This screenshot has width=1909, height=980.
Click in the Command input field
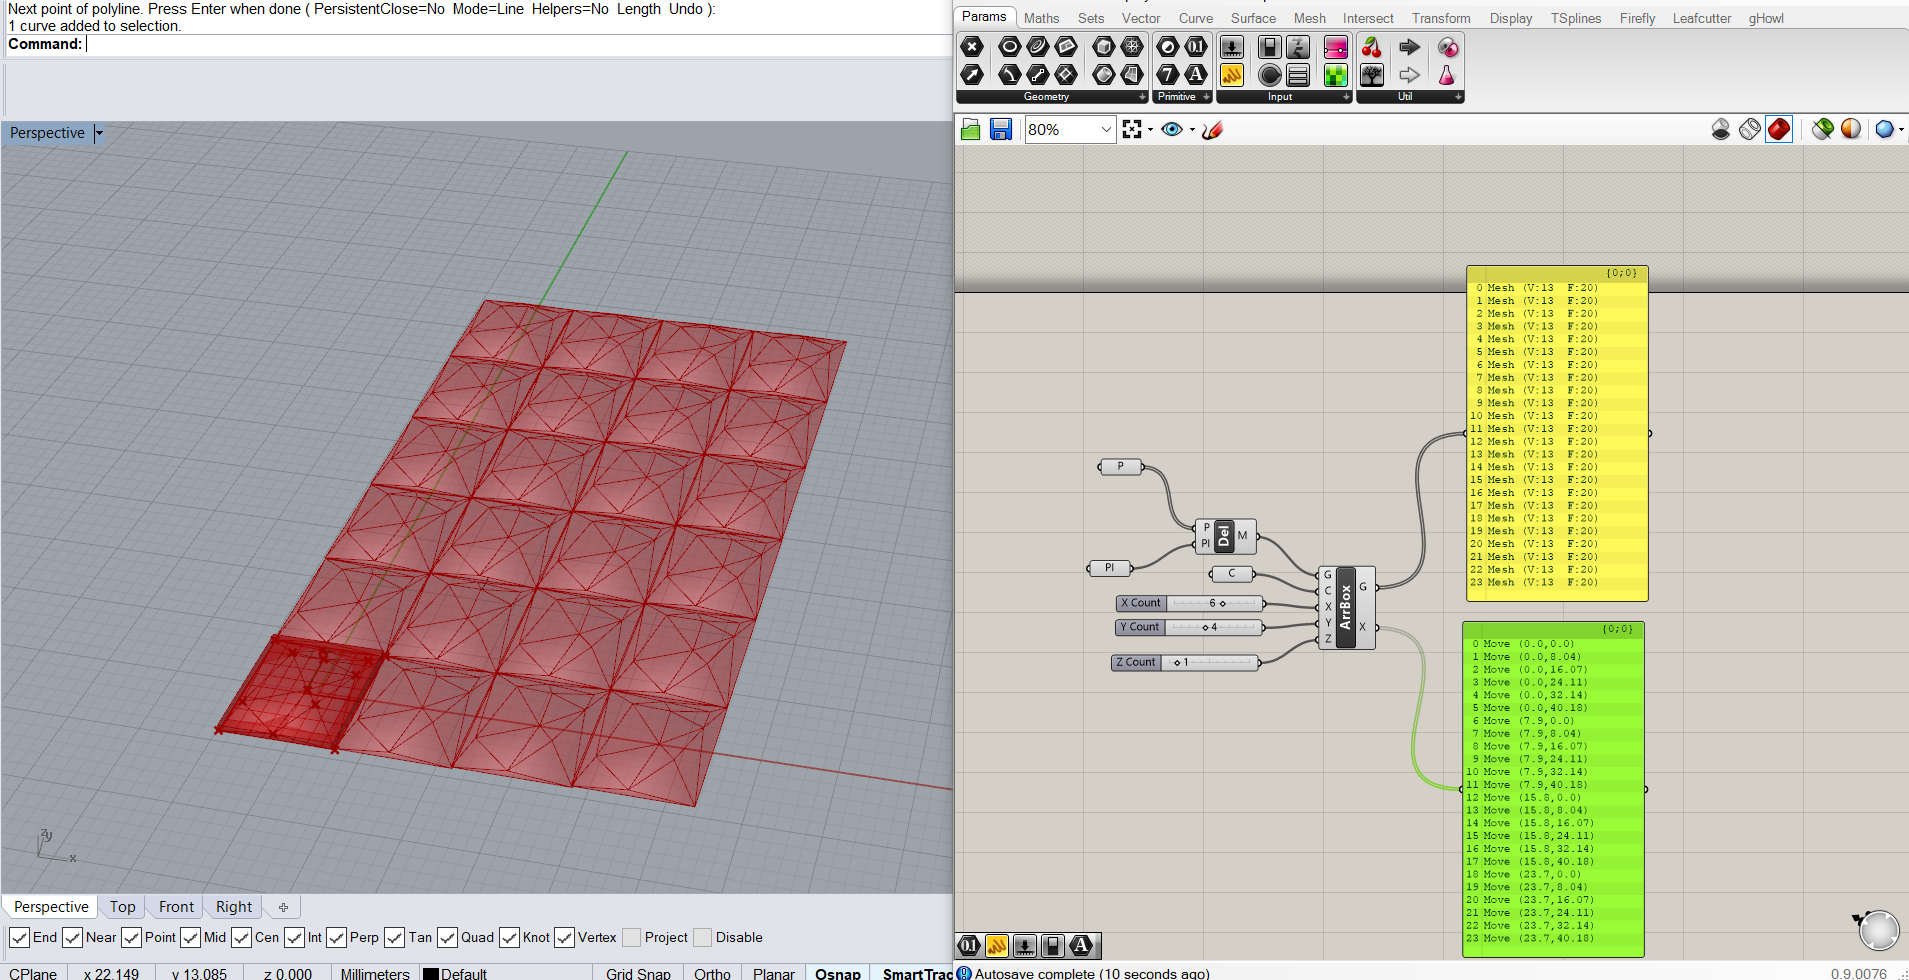(518, 44)
